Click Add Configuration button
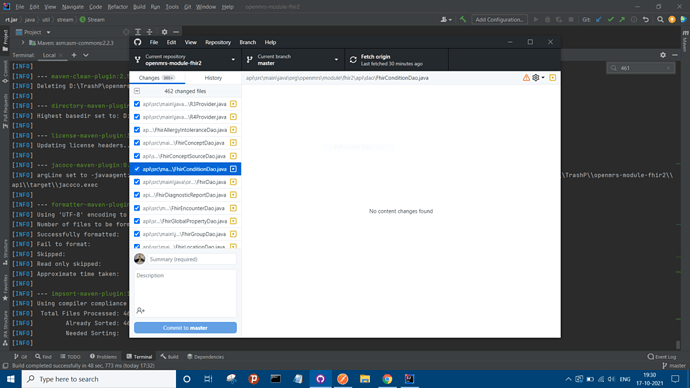 pyautogui.click(x=499, y=19)
